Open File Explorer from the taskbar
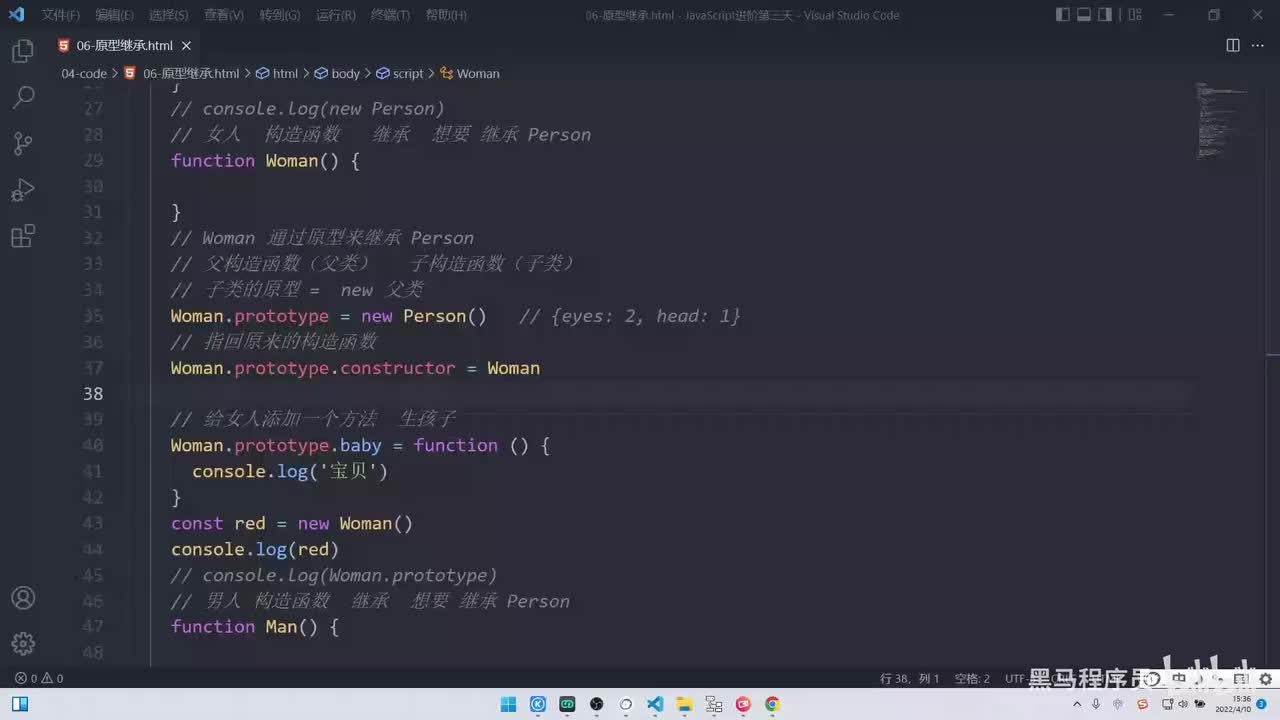Image resolution: width=1280 pixels, height=720 pixels. click(x=684, y=704)
